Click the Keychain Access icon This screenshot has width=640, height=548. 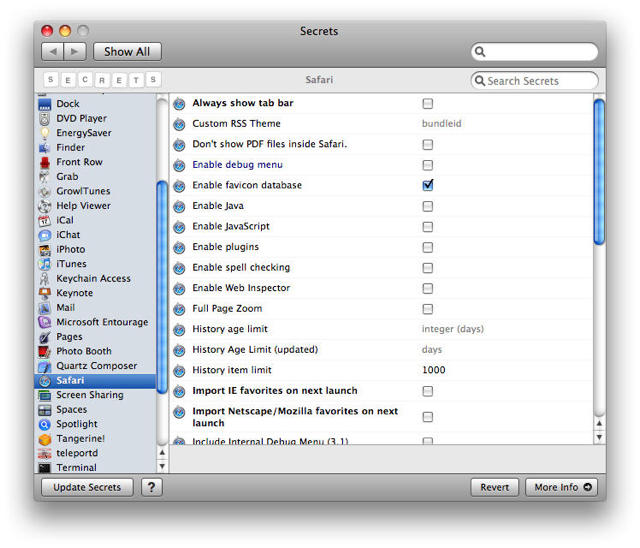point(45,279)
